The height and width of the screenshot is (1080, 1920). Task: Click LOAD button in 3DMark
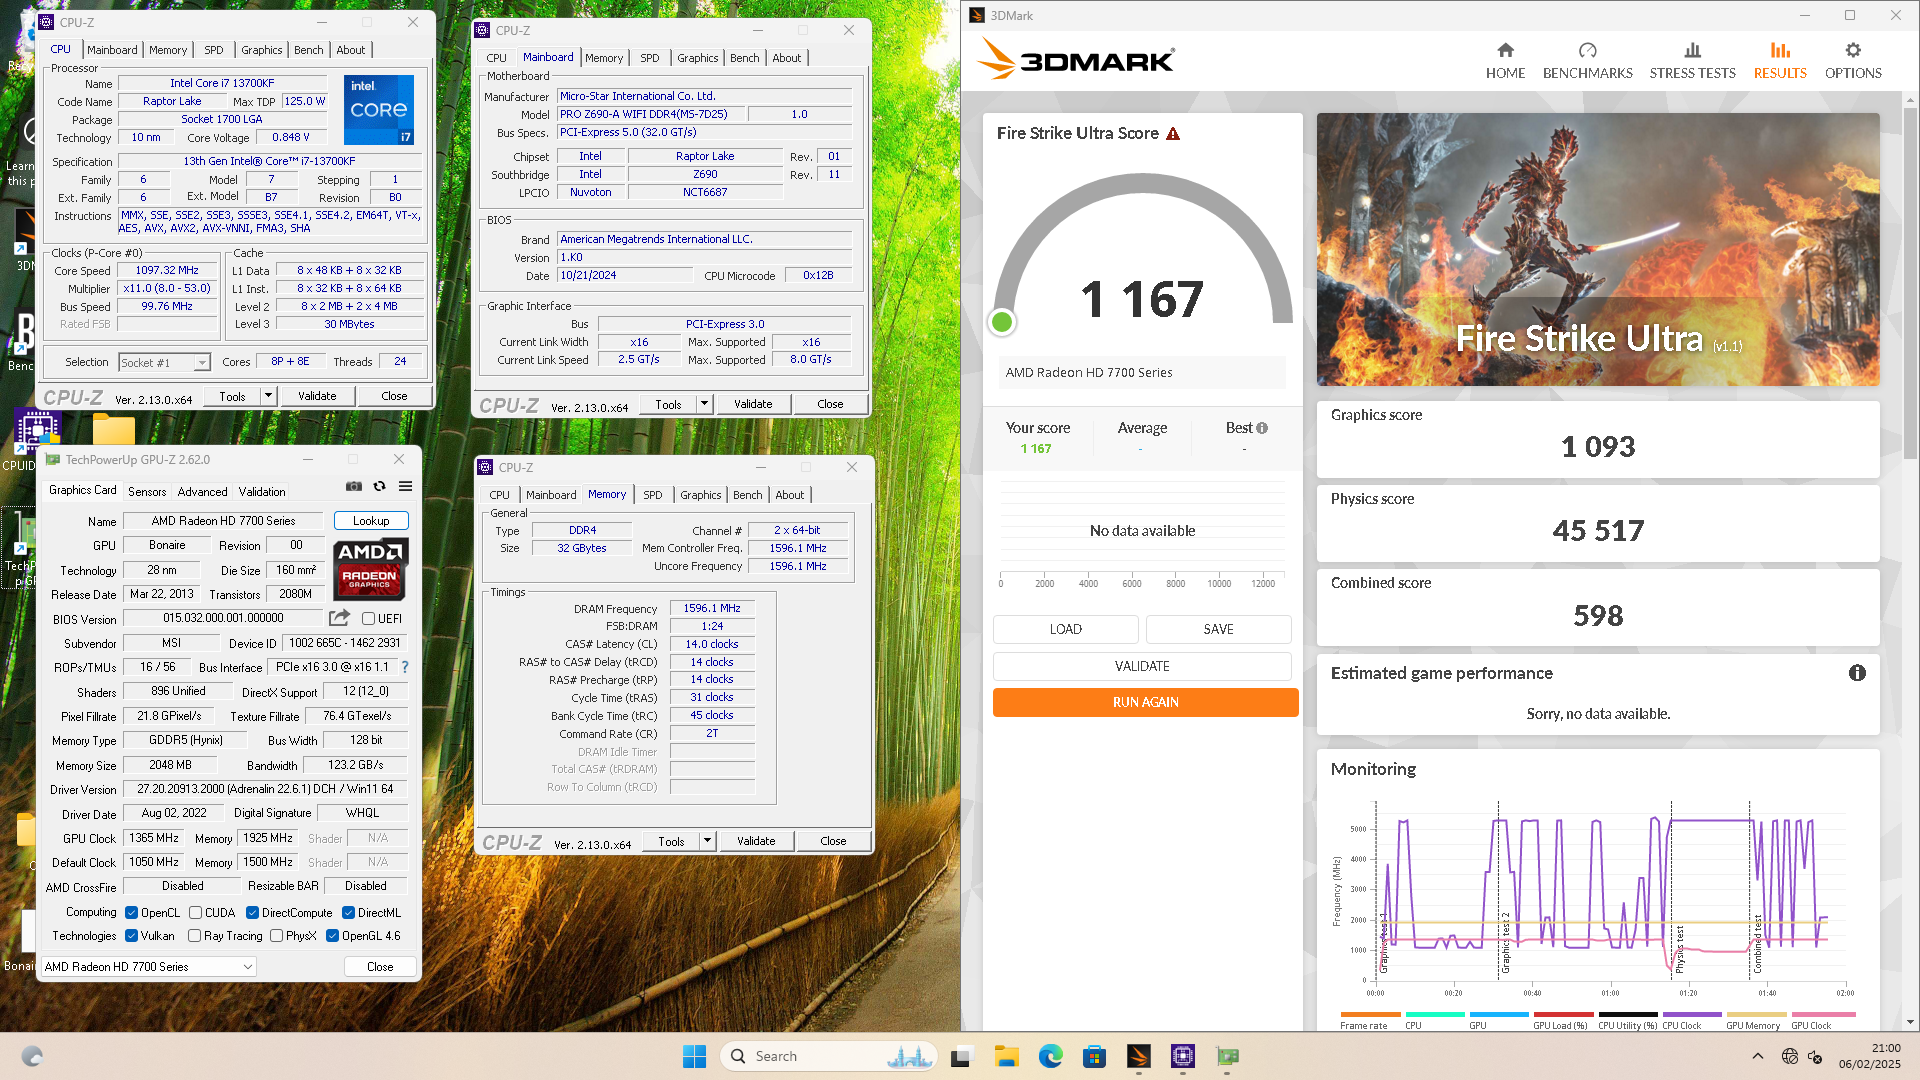point(1065,629)
